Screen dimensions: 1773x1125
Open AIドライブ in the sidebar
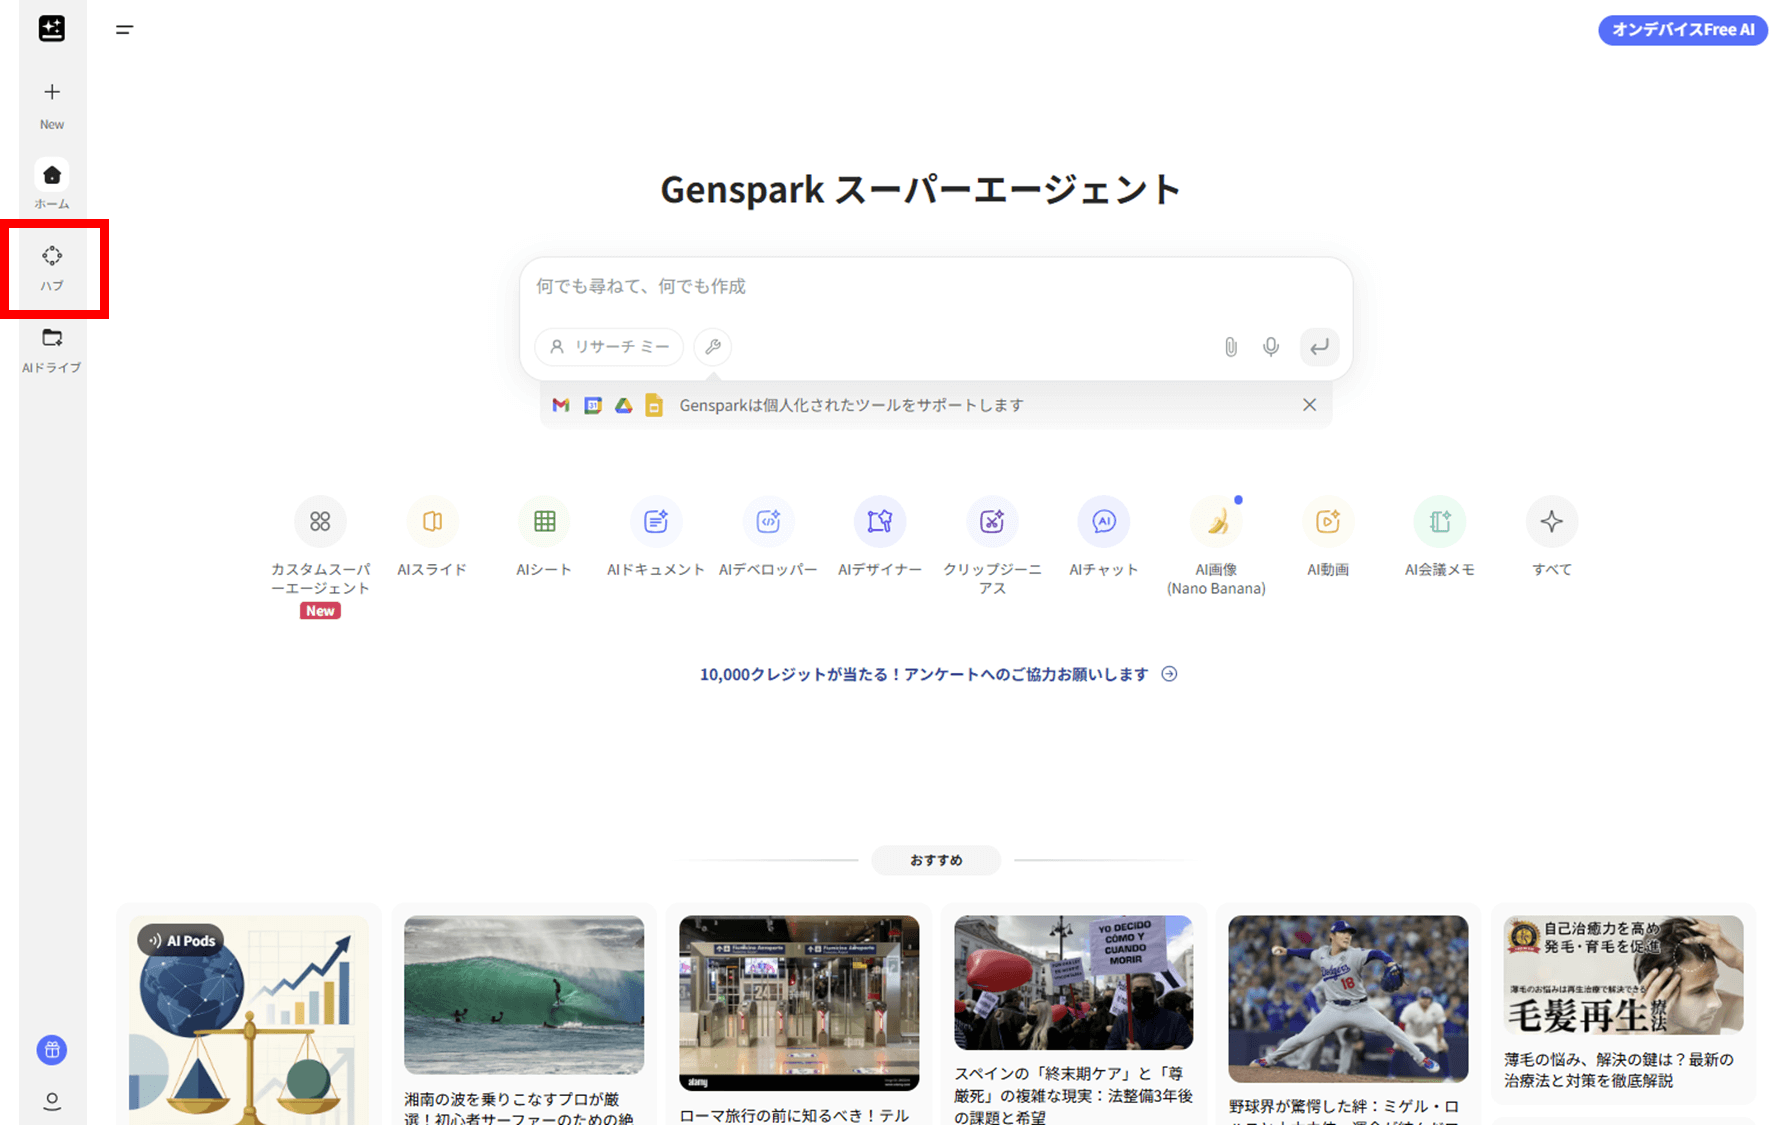tap(52, 349)
